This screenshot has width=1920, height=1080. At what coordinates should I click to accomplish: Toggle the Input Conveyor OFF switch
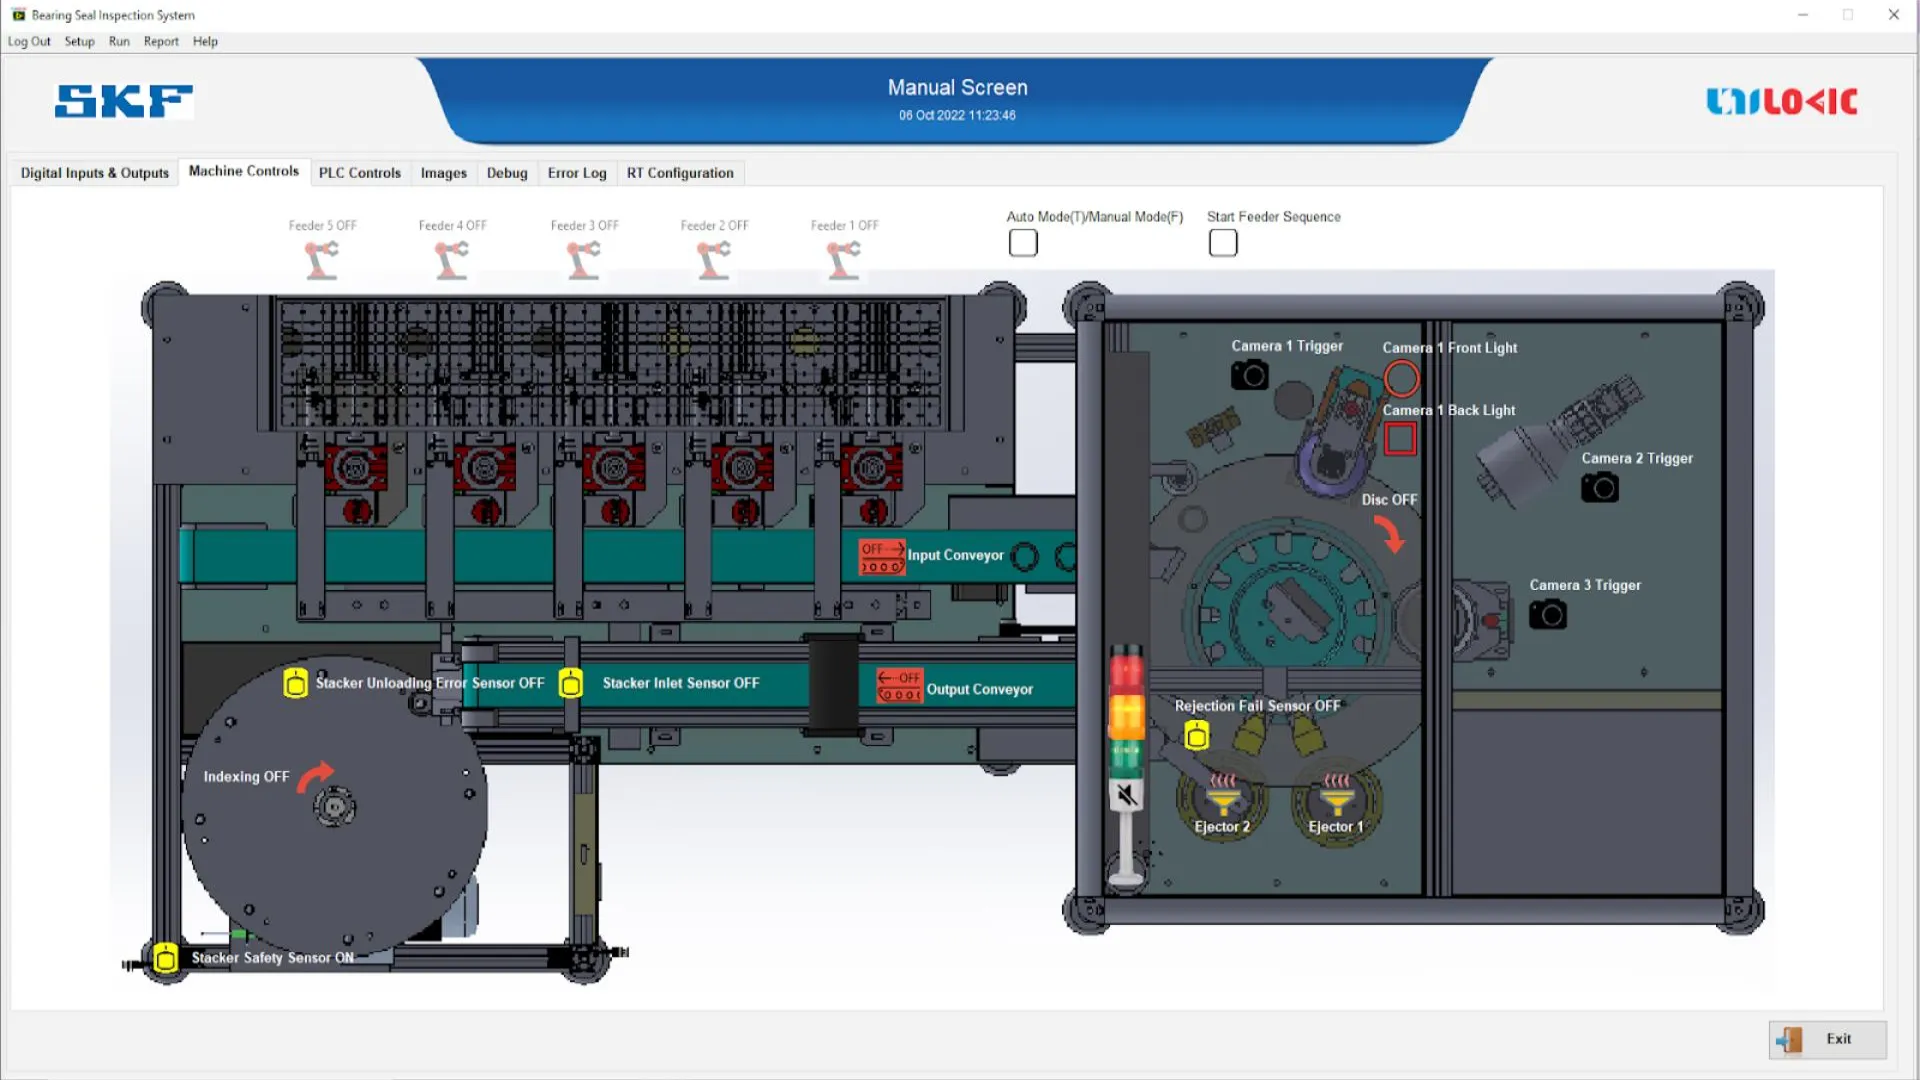(882, 557)
